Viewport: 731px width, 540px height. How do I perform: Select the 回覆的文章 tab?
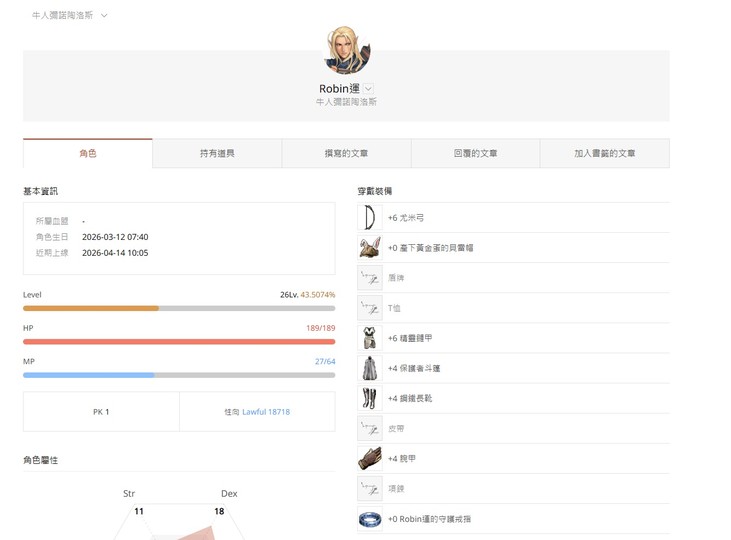click(x=475, y=153)
